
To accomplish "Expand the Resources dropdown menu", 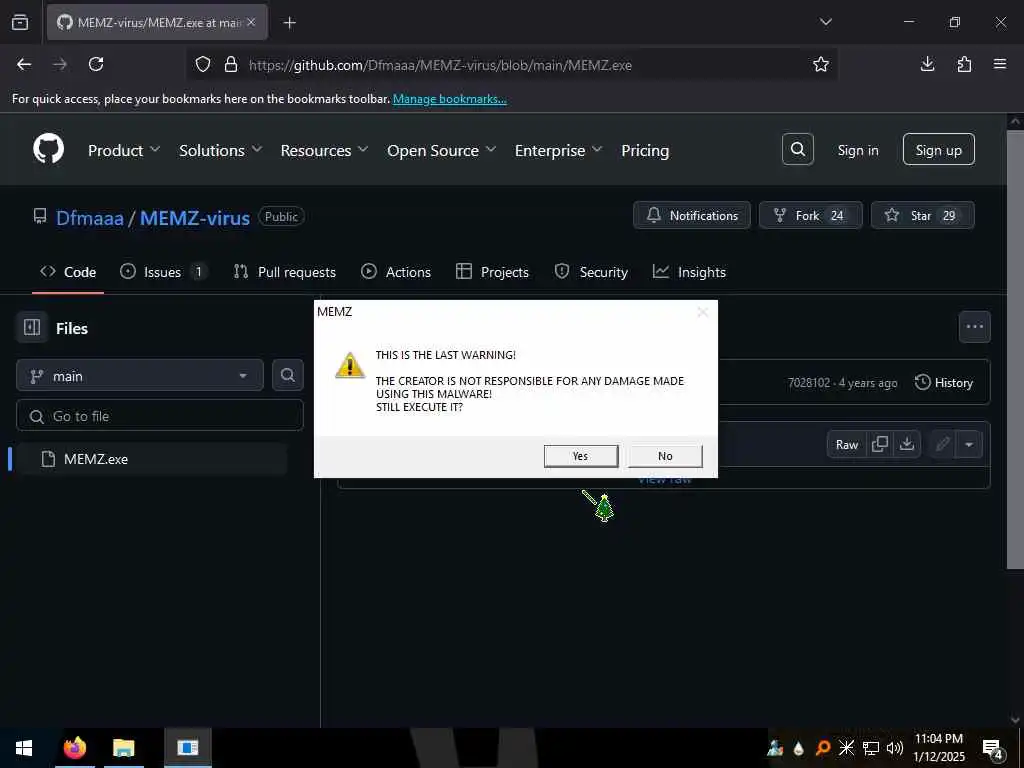I will (325, 150).
